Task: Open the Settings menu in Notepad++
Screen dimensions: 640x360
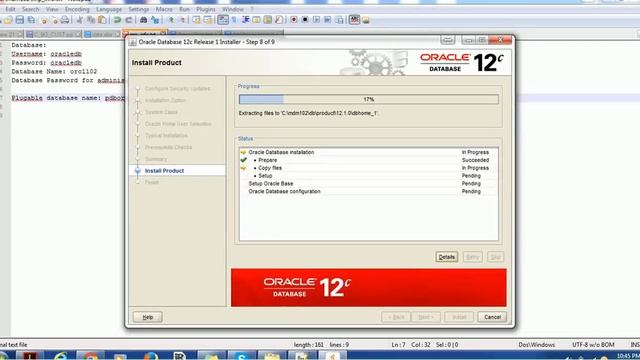Action: pyautogui.click(x=139, y=9)
